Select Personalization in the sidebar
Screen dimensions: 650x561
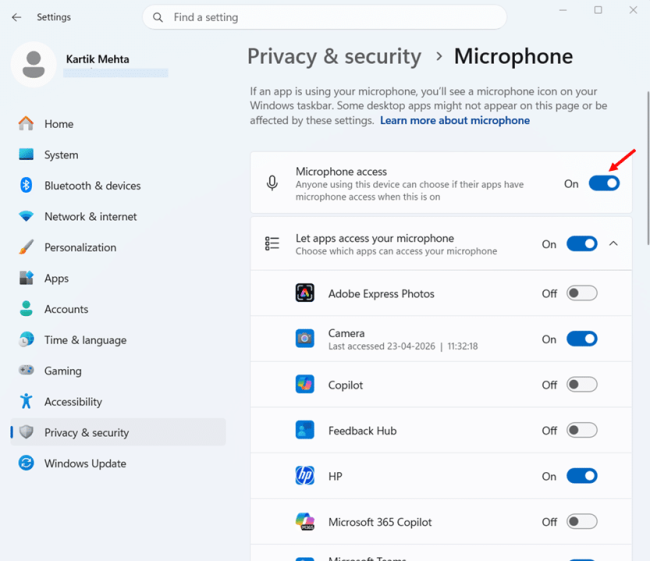[x=118, y=247]
